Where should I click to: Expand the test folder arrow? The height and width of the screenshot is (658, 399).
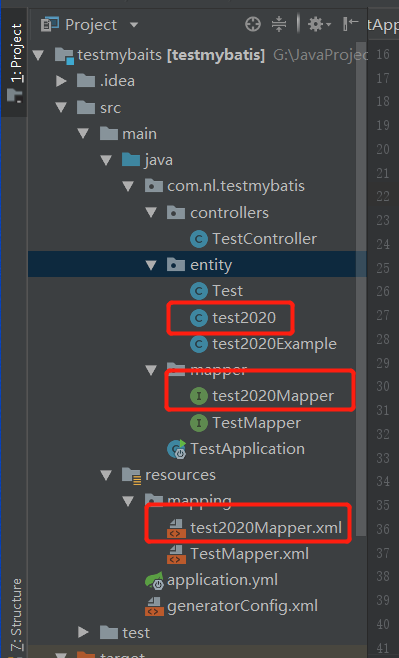83,632
